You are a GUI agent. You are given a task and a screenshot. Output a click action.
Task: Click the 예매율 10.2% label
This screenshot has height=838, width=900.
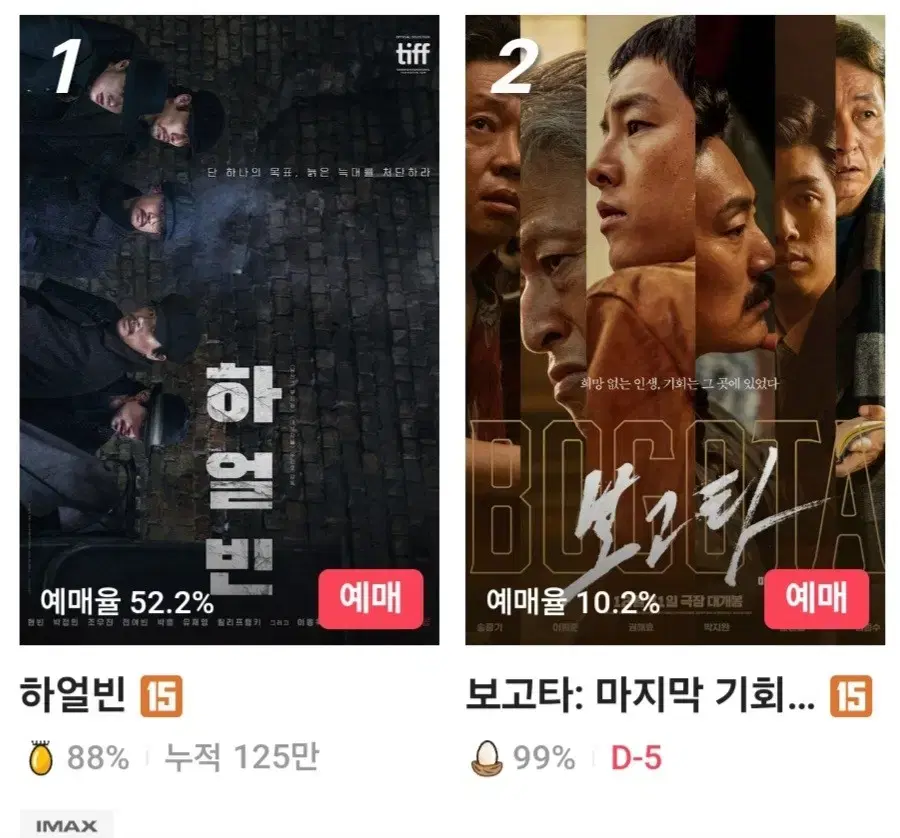(x=573, y=602)
